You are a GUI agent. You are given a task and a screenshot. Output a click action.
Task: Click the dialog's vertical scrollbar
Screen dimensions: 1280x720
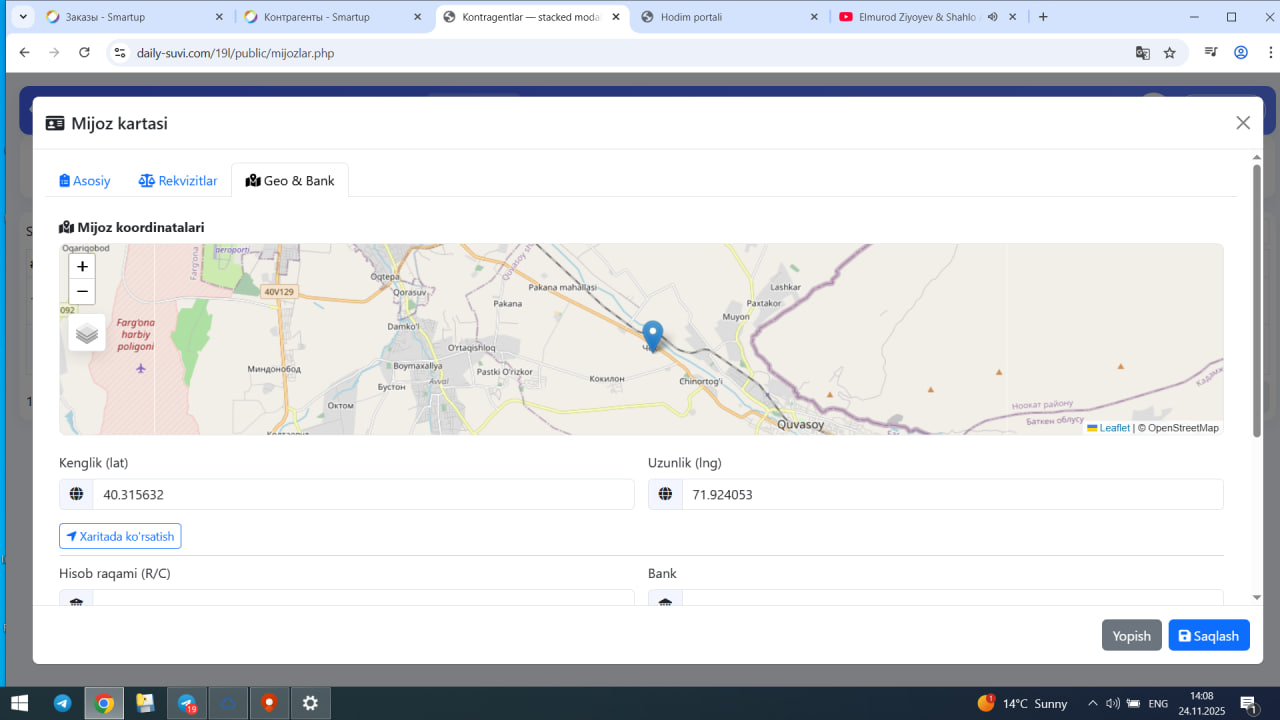click(x=1257, y=300)
